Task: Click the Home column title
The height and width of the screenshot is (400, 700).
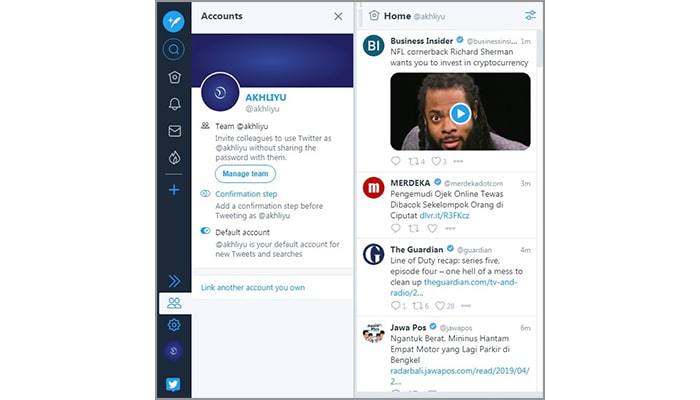Action: click(x=397, y=16)
